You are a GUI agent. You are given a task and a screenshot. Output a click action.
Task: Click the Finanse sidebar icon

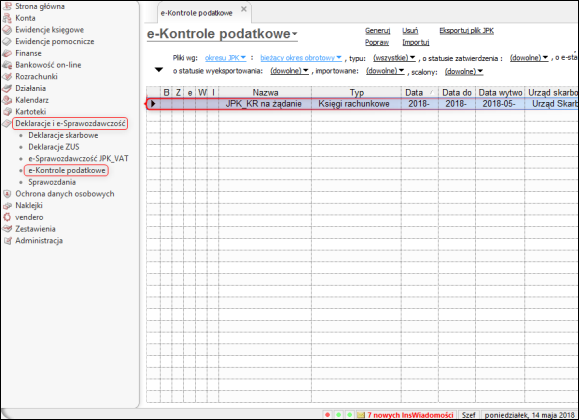7,53
